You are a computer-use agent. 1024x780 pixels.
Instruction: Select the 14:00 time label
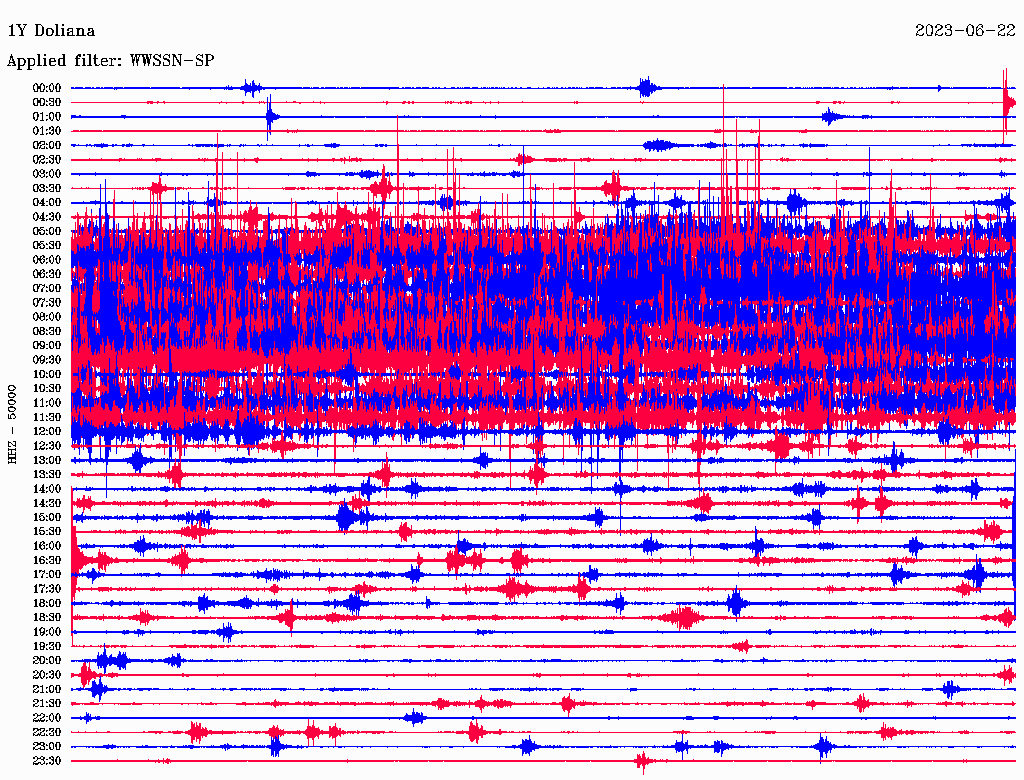[47, 489]
